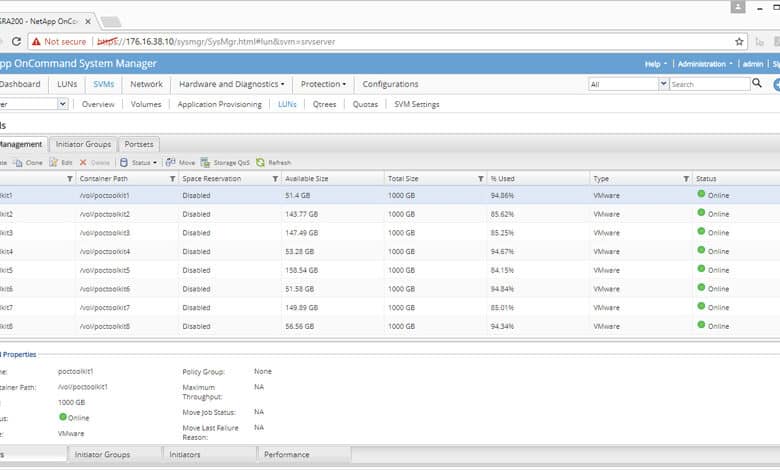This screenshot has width=780, height=470.
Task: Go to the Dashboard tab
Action: coord(20,84)
